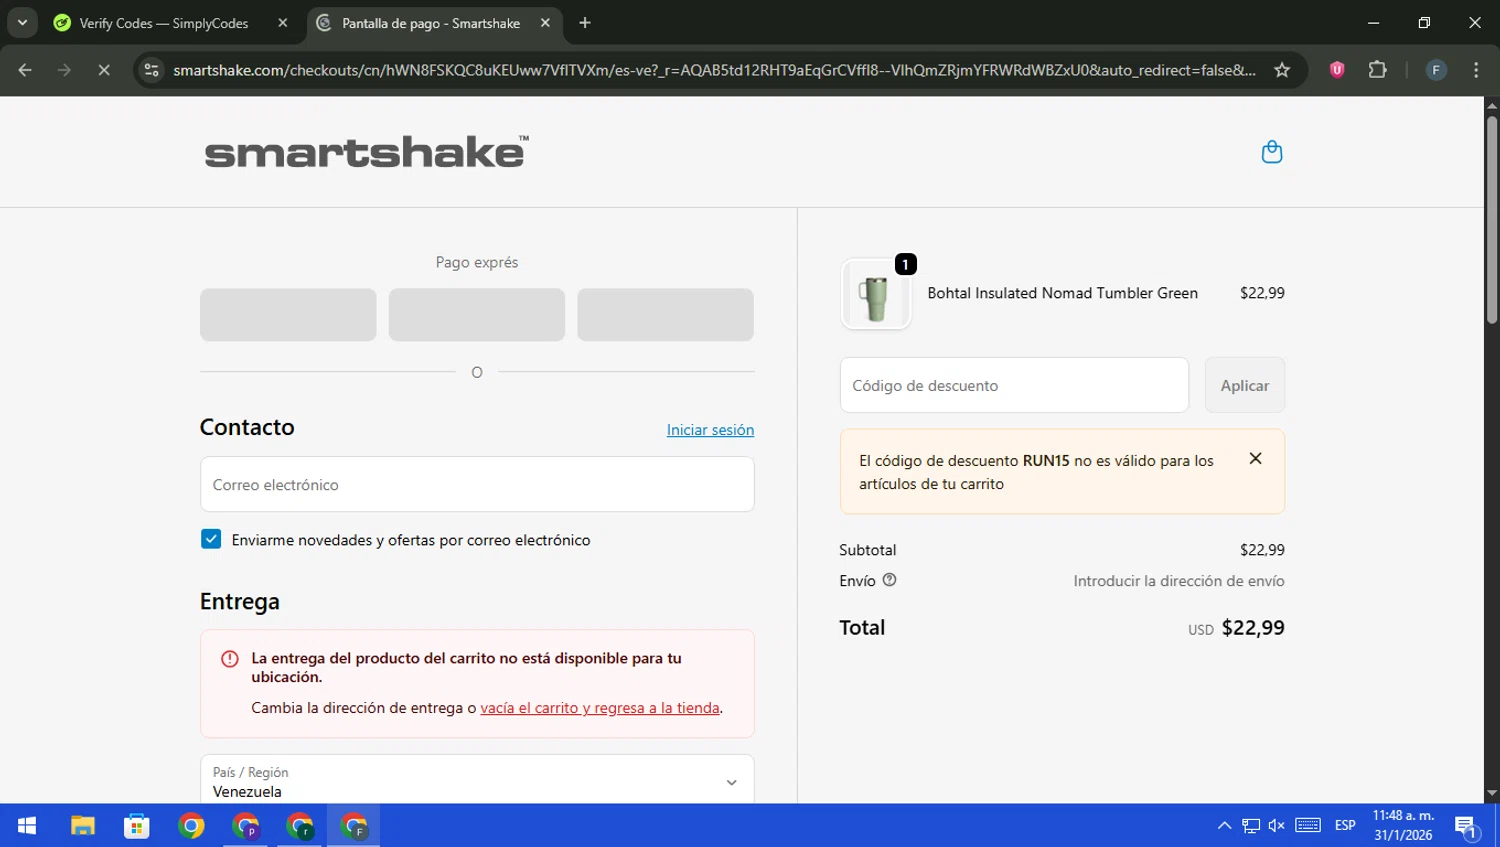Focus the Correo electrónico input field

[x=477, y=484]
